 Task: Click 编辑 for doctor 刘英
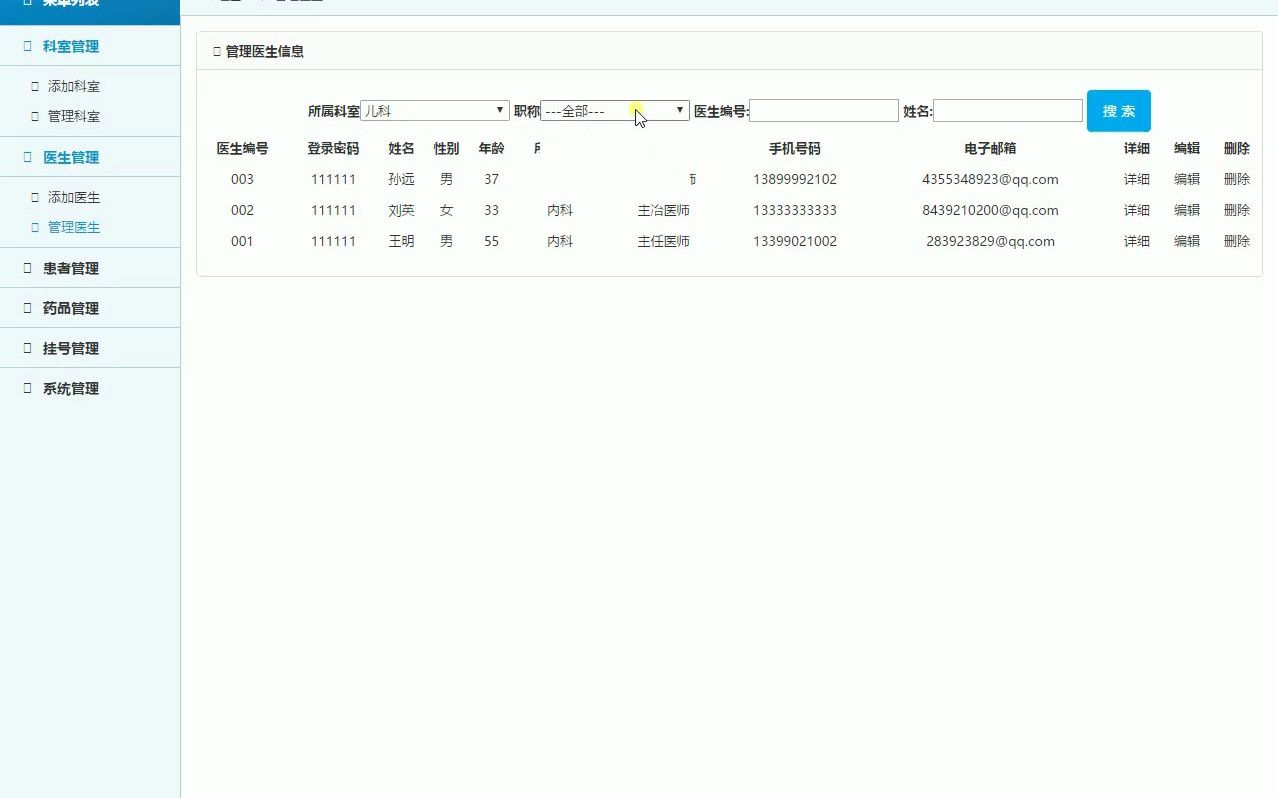(1186, 210)
